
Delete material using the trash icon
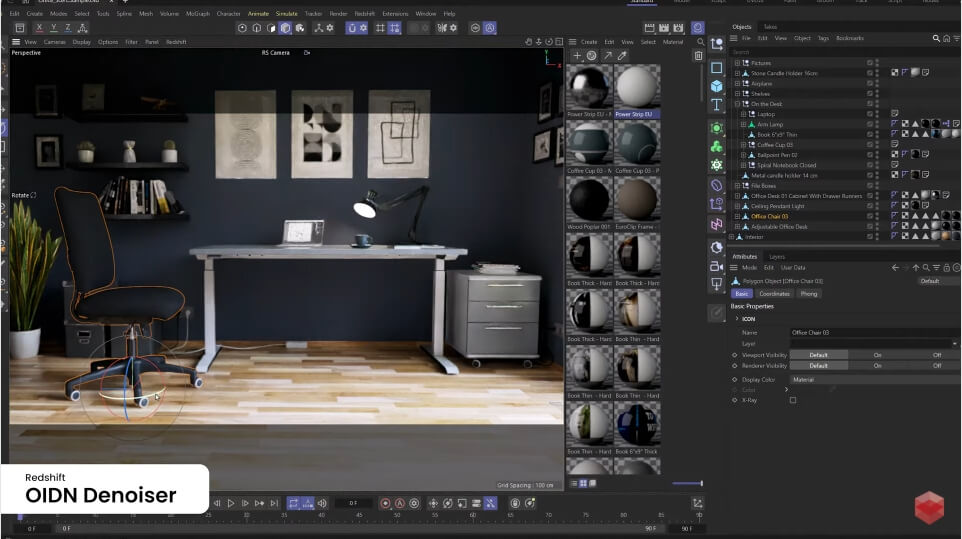click(698, 56)
